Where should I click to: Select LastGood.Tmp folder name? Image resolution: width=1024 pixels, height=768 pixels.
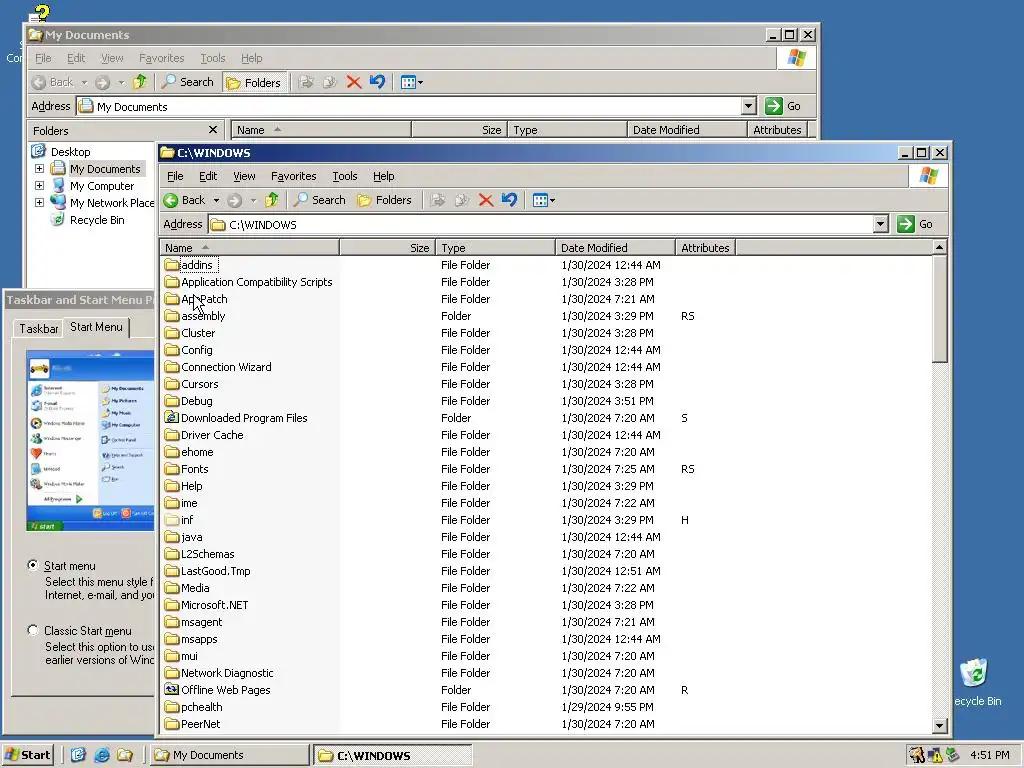click(x=216, y=571)
